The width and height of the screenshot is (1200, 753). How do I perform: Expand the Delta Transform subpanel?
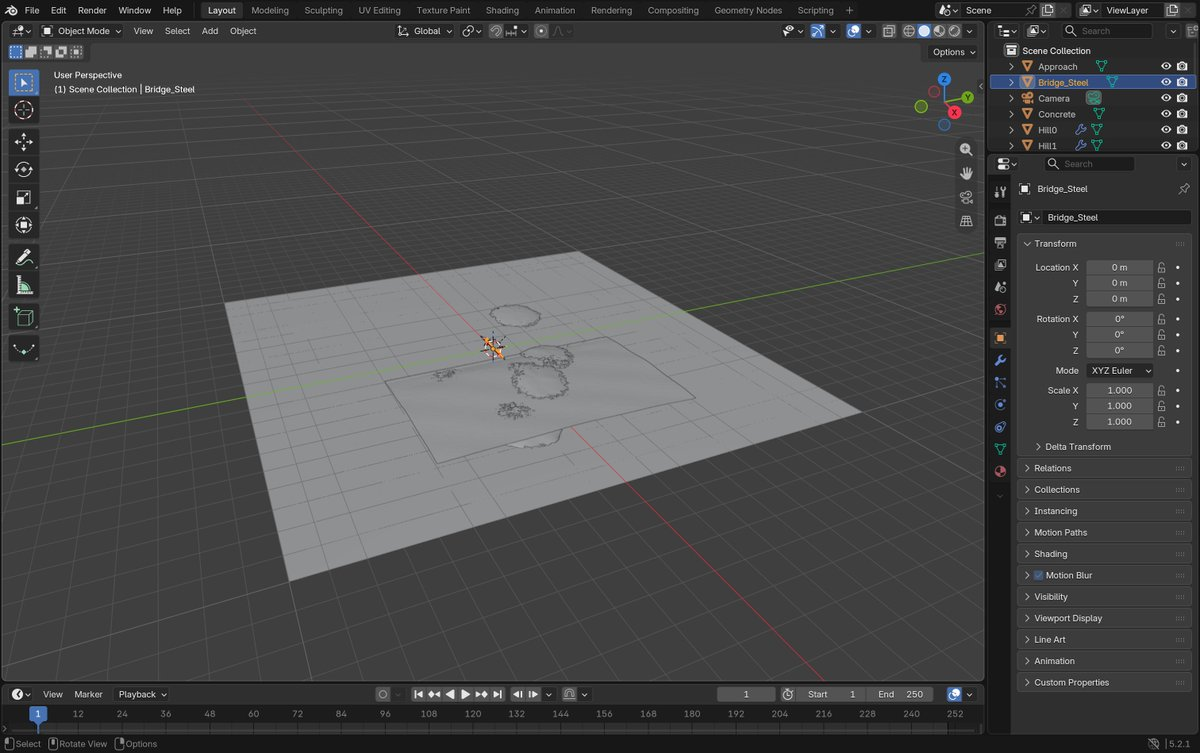(x=1077, y=447)
